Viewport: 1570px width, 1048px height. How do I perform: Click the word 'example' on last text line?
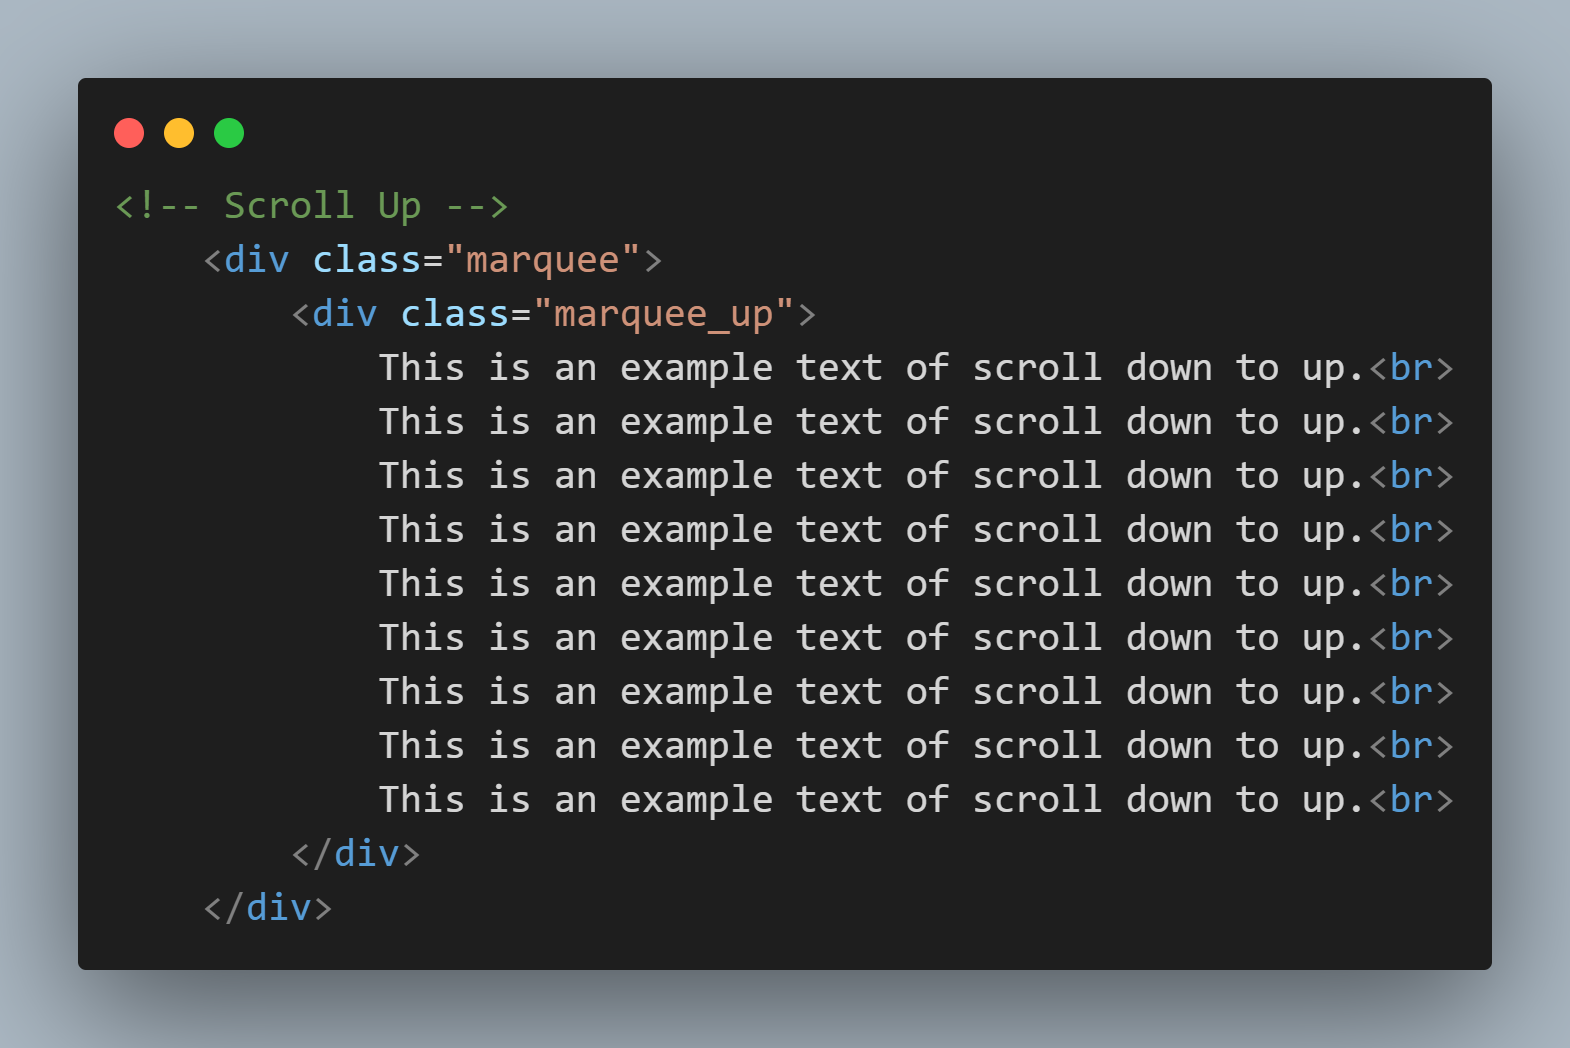696,800
